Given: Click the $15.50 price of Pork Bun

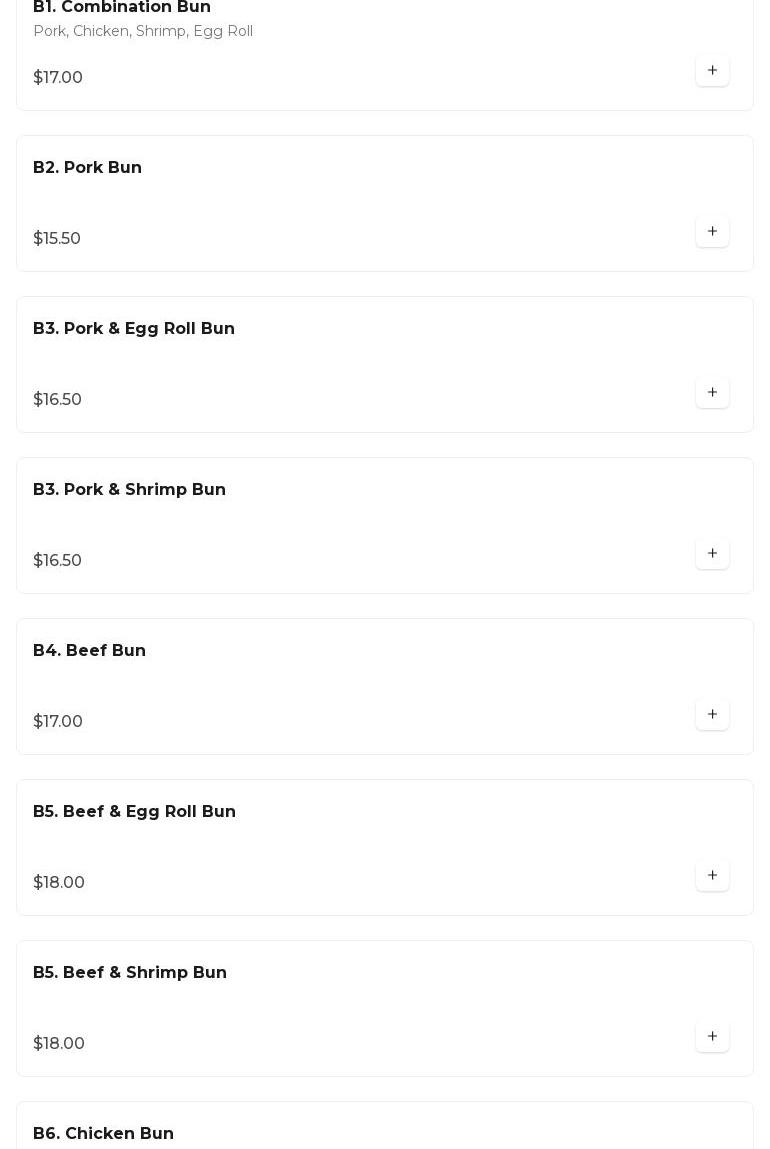Looking at the screenshot, I should [57, 239].
